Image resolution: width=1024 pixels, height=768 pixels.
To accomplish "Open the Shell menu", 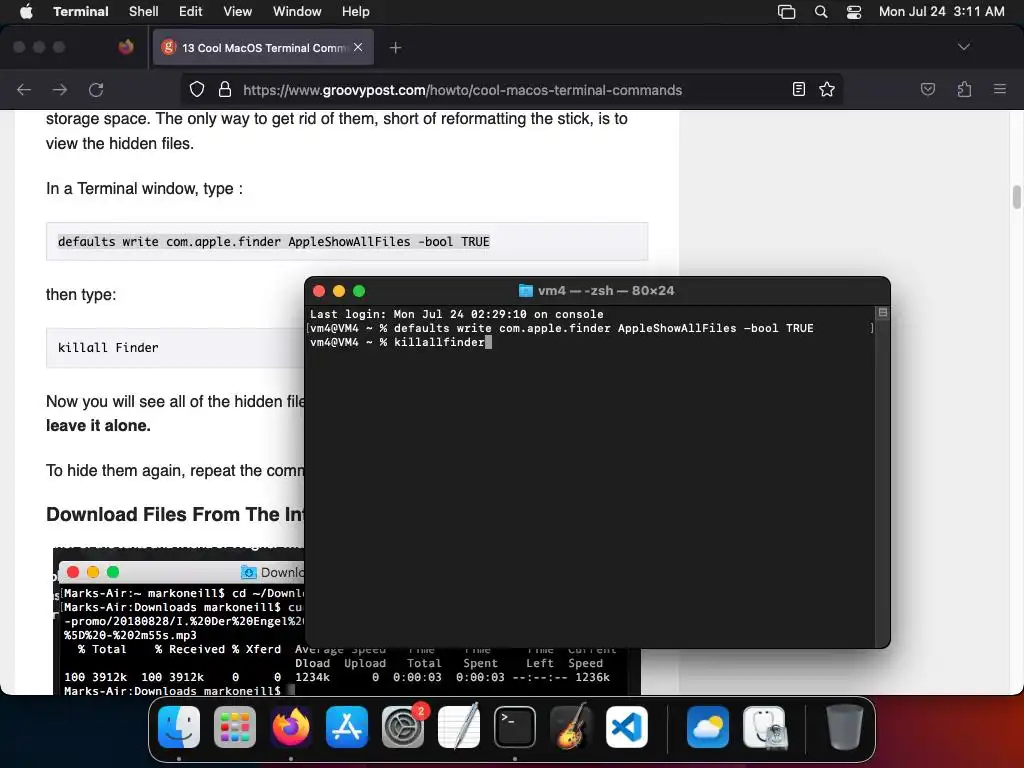I will [x=144, y=12].
